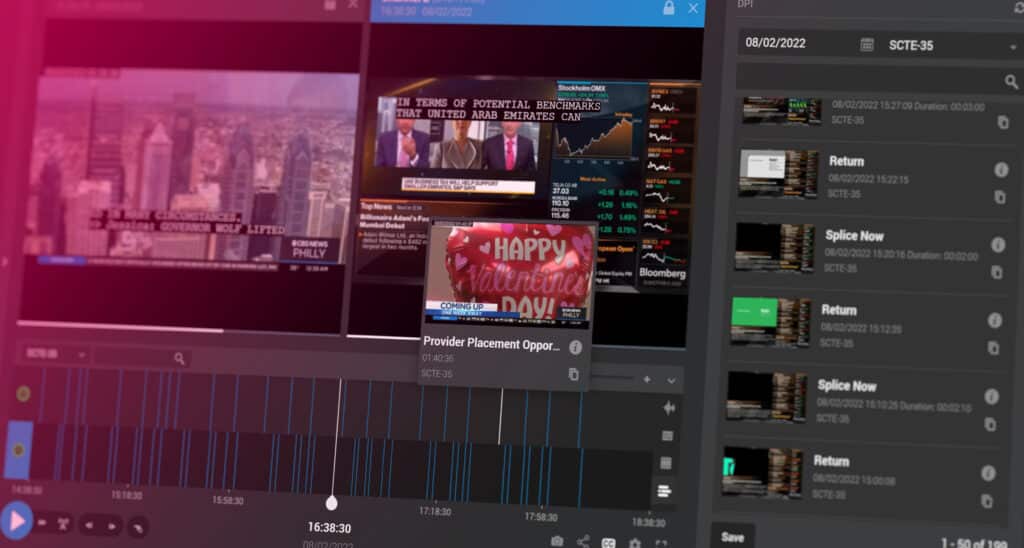Click the white timeline marker near 17:18:30

coord(501,416)
